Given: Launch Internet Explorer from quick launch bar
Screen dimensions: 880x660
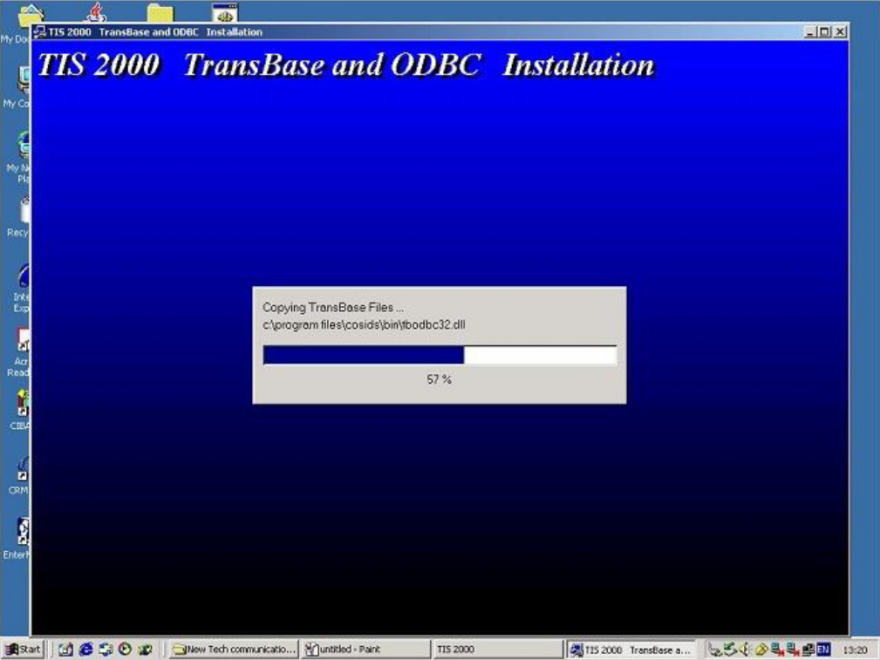Looking at the screenshot, I should (x=86, y=649).
